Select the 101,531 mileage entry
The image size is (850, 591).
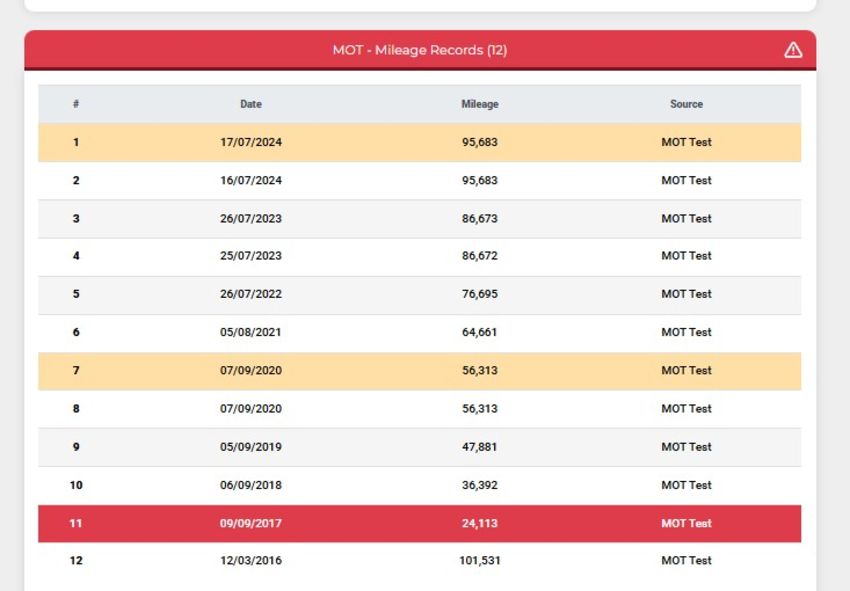tap(480, 561)
